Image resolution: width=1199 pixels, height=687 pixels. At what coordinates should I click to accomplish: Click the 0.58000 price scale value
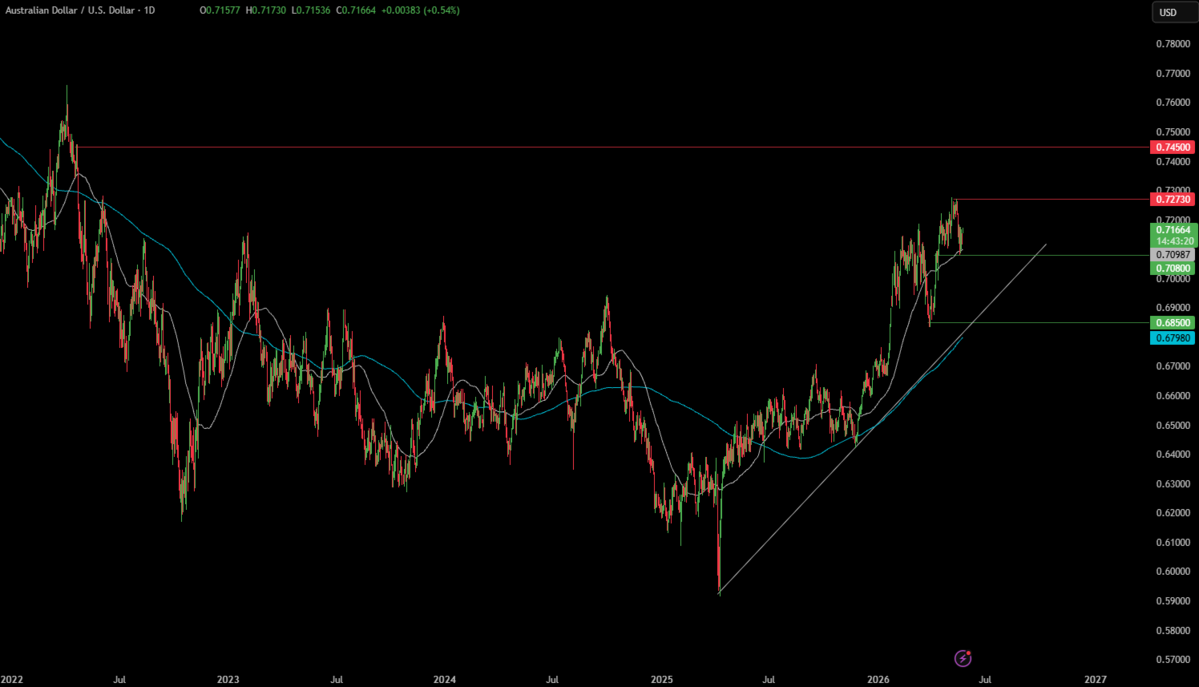[1173, 630]
